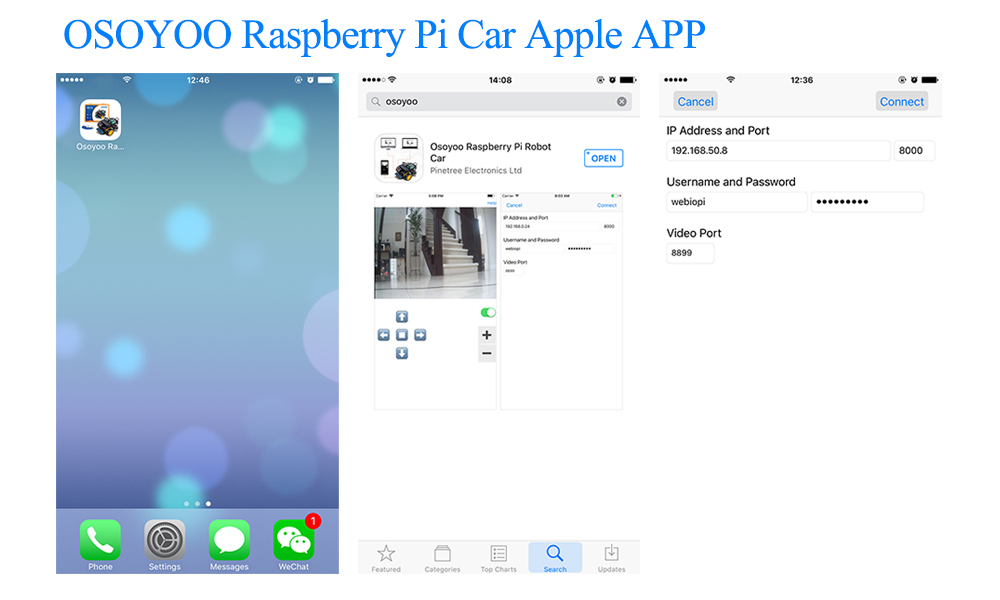Click the up arrow in preview screenshot

[402, 317]
